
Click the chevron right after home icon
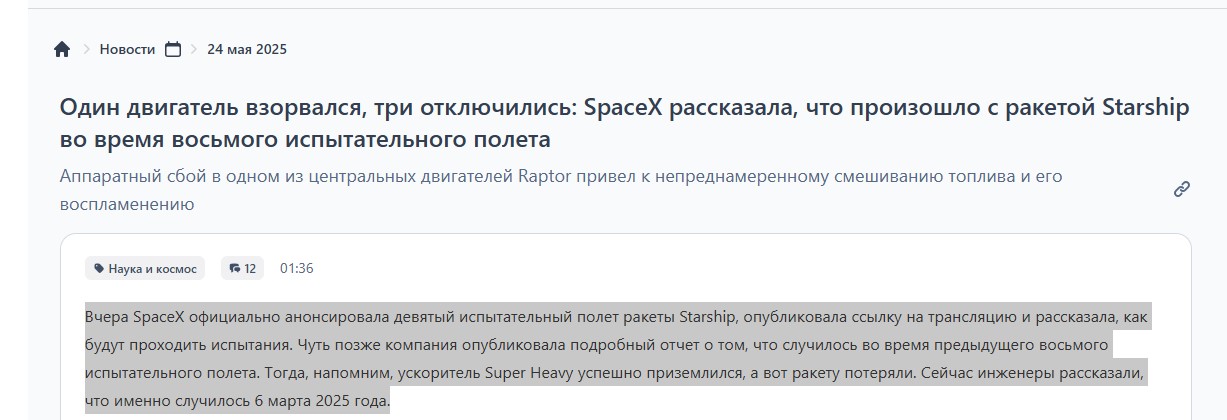[86, 49]
